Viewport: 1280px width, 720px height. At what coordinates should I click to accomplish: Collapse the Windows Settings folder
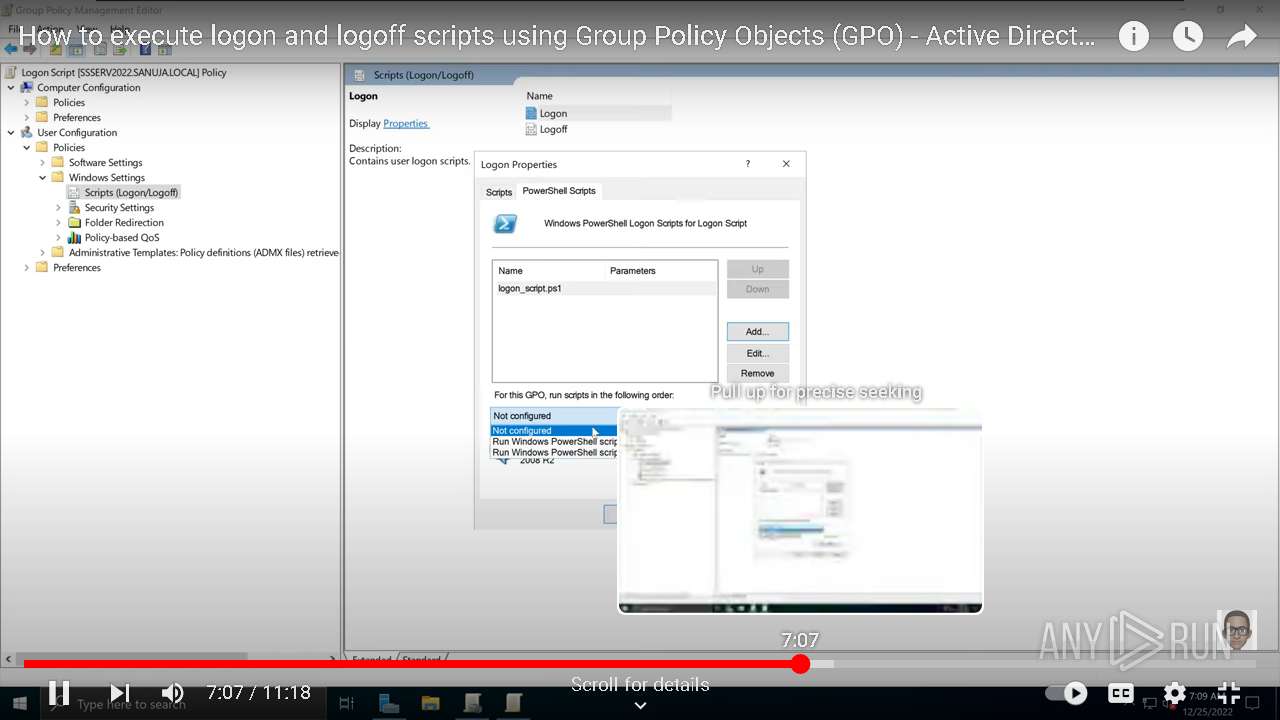click(43, 177)
